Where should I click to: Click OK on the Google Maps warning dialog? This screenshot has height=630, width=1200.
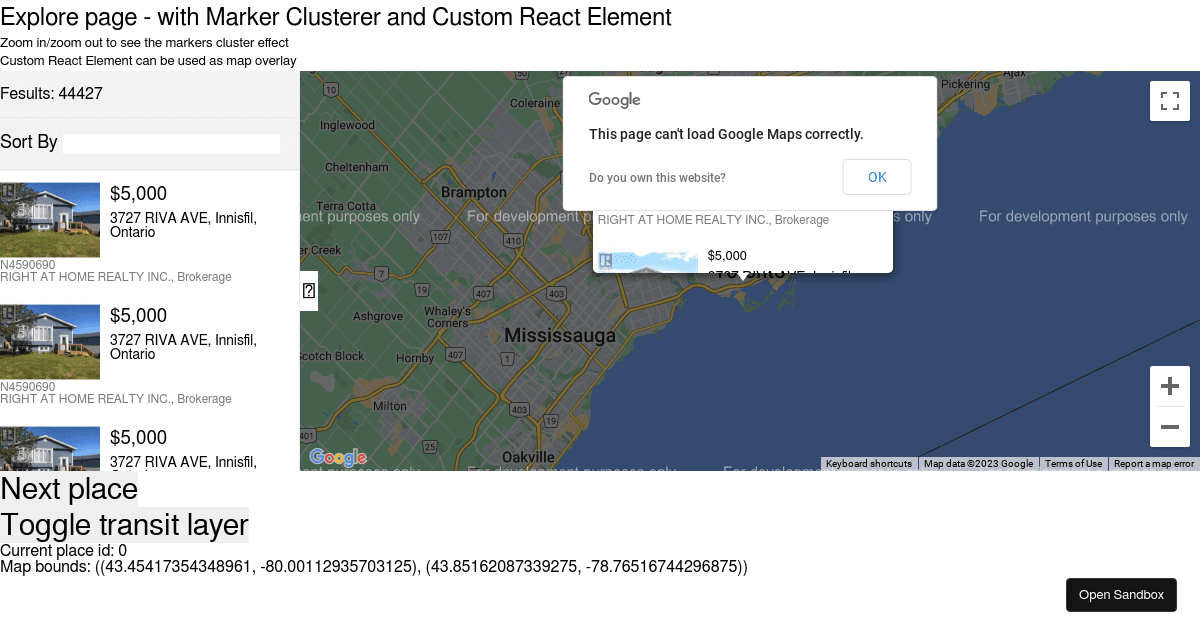click(877, 177)
